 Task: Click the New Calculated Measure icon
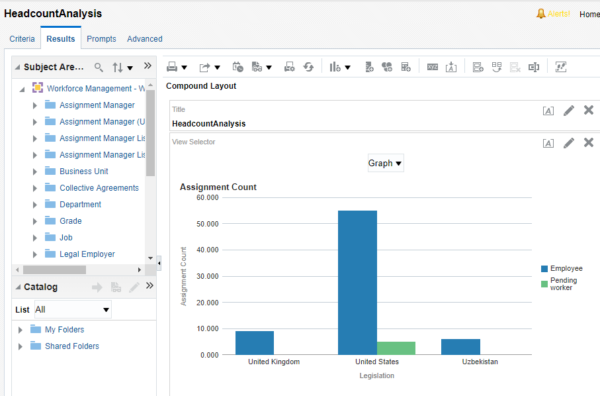(x=406, y=67)
